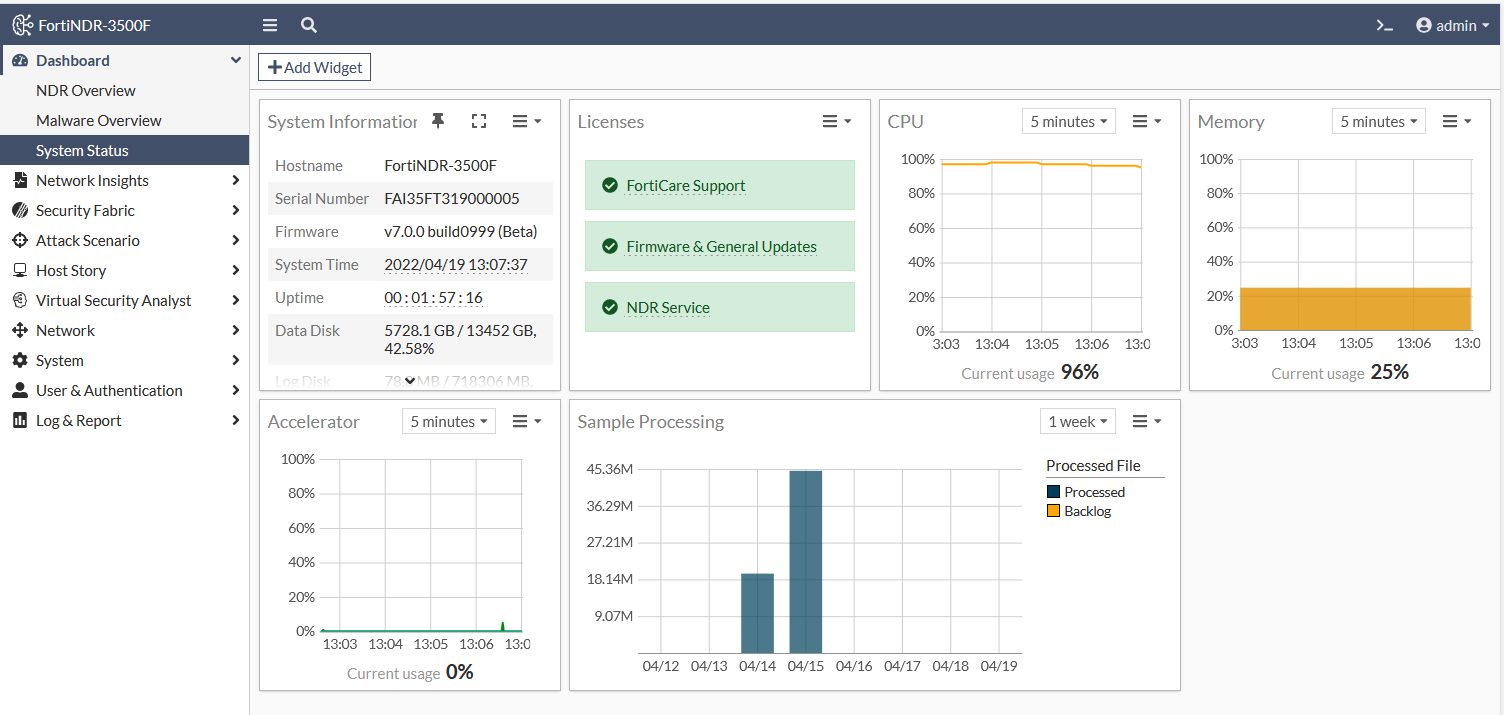The image size is (1504, 715).
Task: Click the Dashboard gauge icon
Action: click(x=20, y=61)
